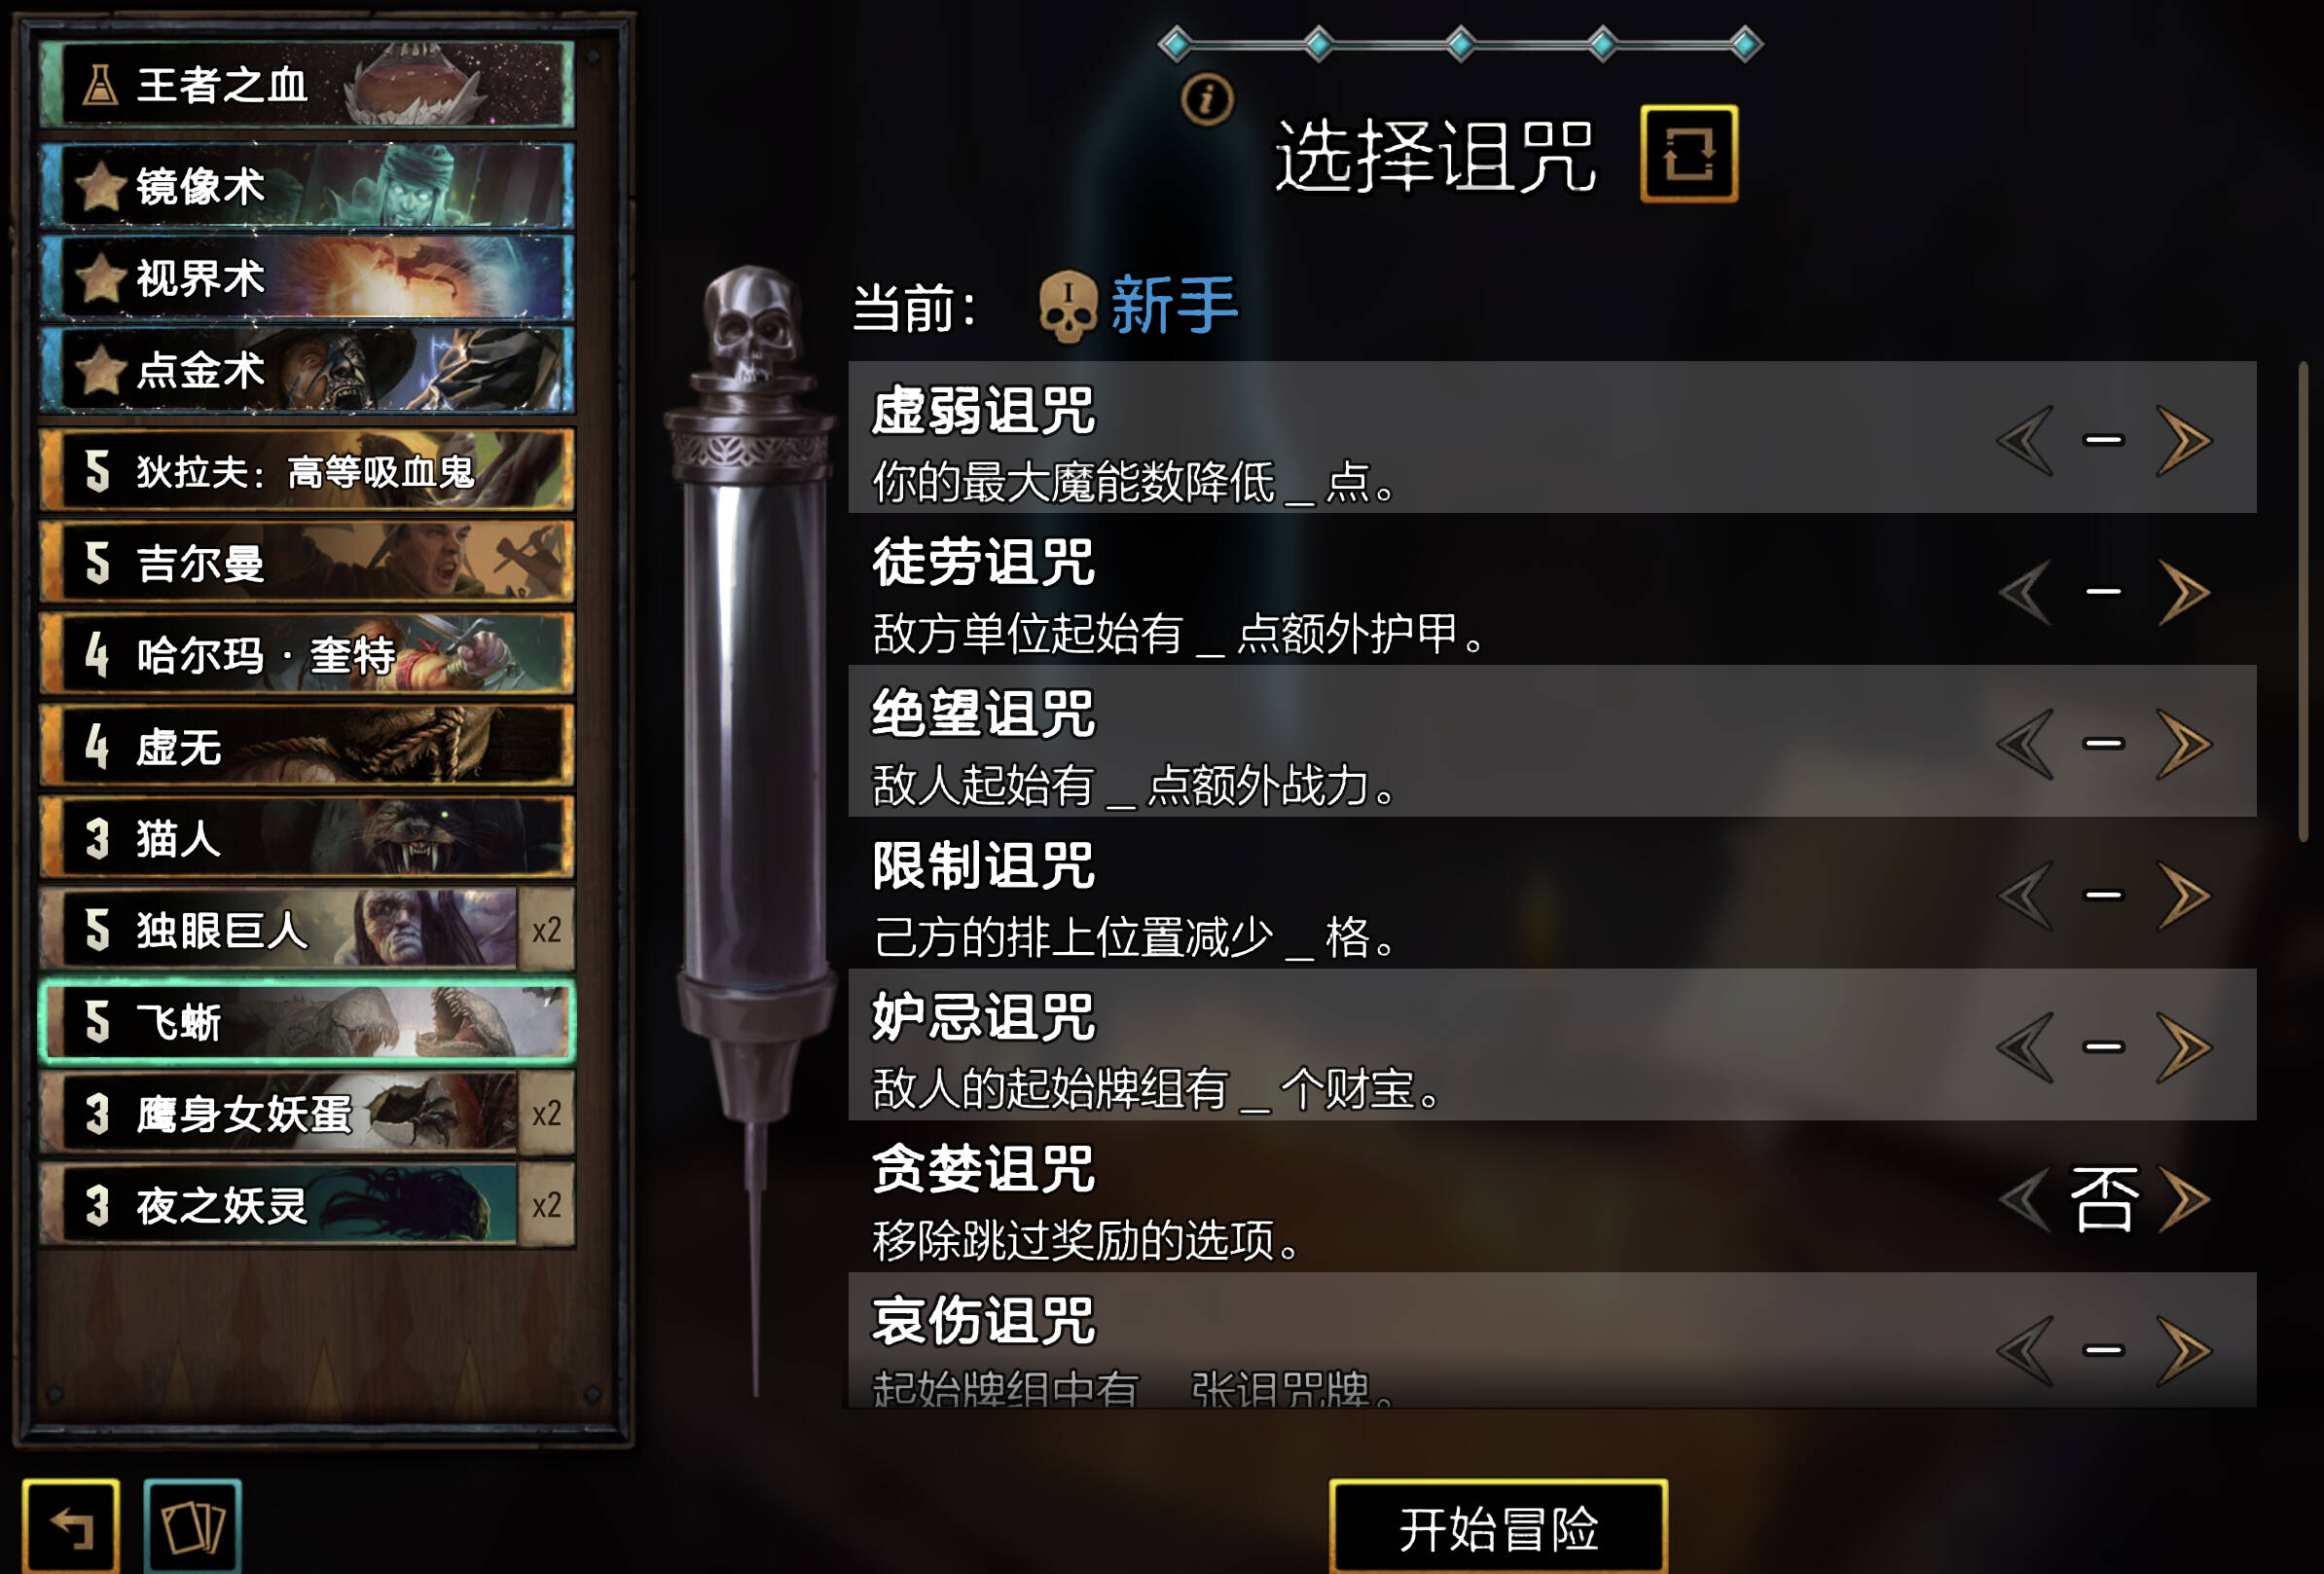Click the back arrow icon

[71, 1526]
